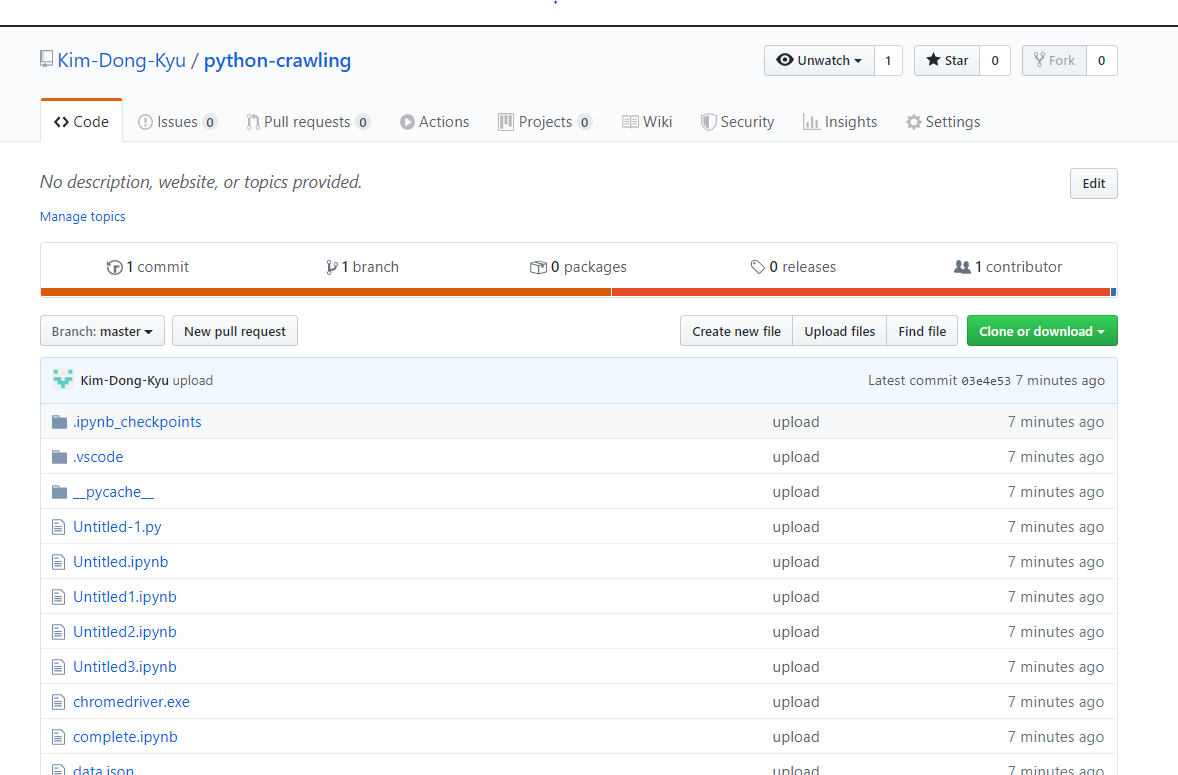The height and width of the screenshot is (775, 1178).
Task: Click the people icon beside 1 contributor
Action: [962, 267]
